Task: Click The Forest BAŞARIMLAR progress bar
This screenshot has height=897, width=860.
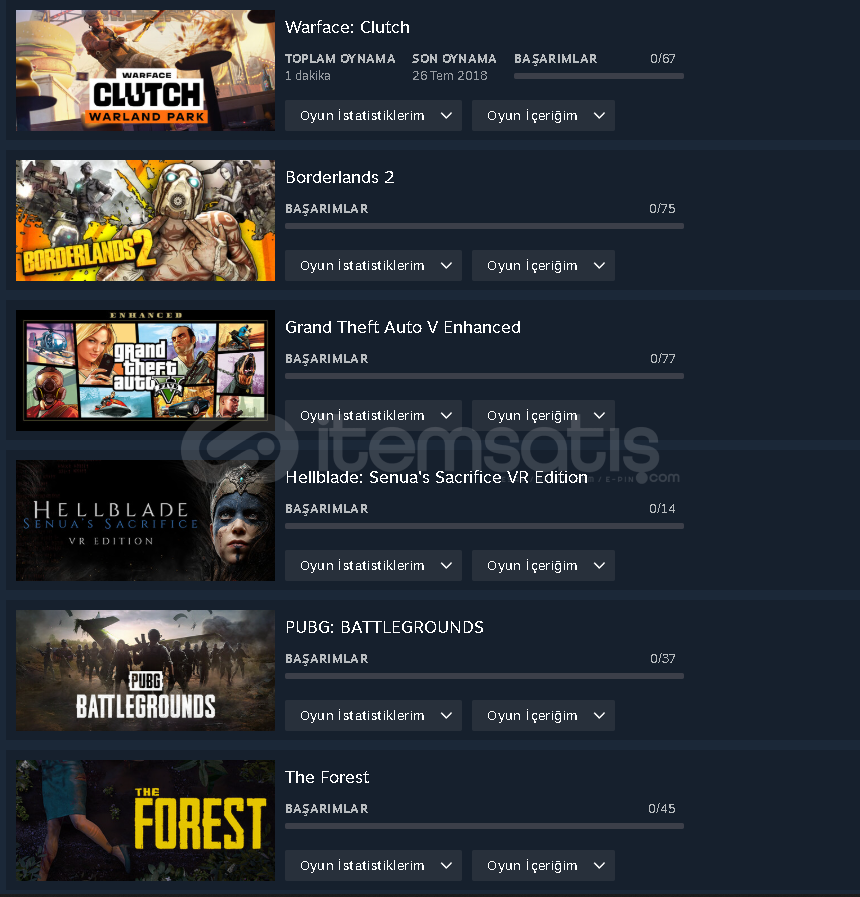Action: 484,826
